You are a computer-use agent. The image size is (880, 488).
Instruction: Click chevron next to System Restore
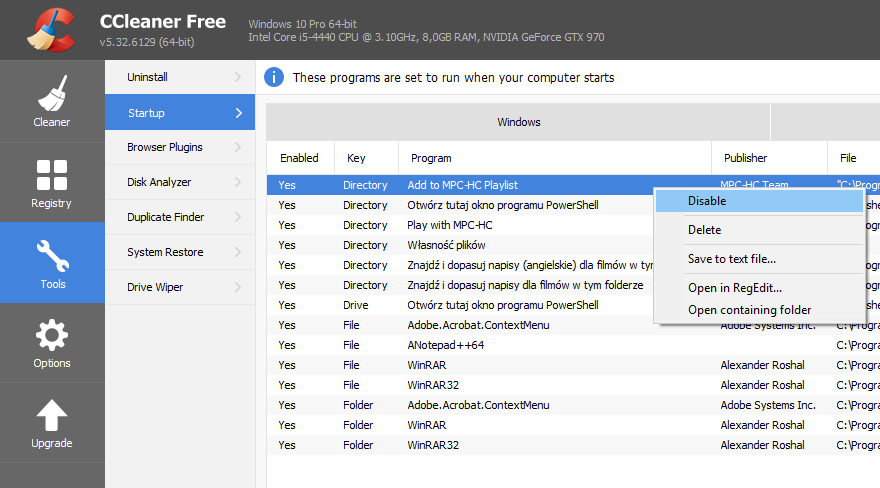(x=238, y=252)
